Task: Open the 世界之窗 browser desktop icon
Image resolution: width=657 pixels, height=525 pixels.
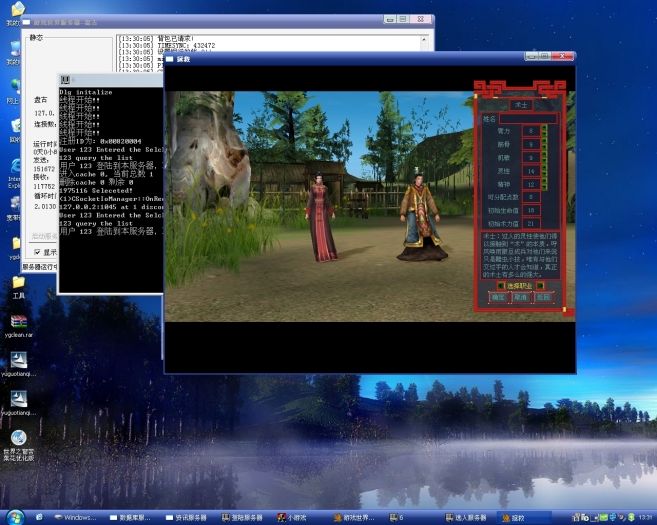Action: pos(18,440)
